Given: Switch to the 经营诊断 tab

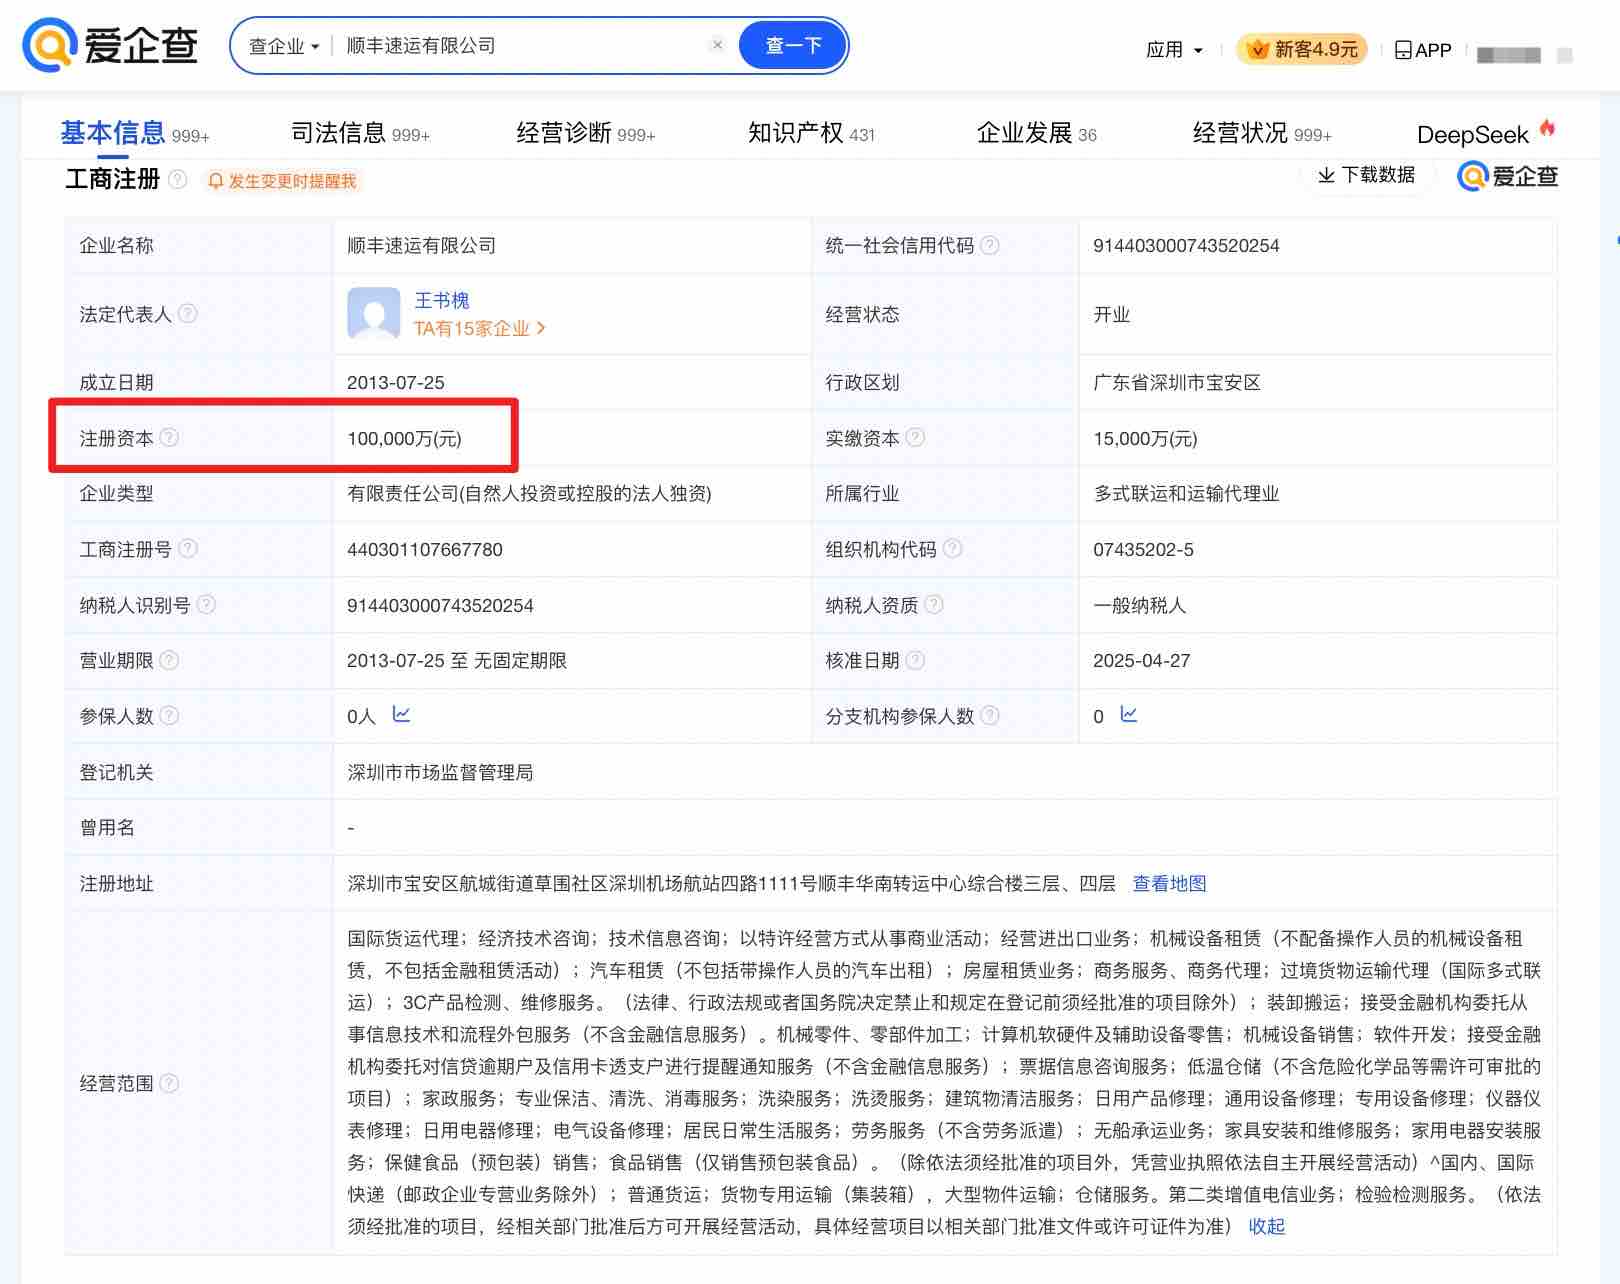Looking at the screenshot, I should (586, 134).
